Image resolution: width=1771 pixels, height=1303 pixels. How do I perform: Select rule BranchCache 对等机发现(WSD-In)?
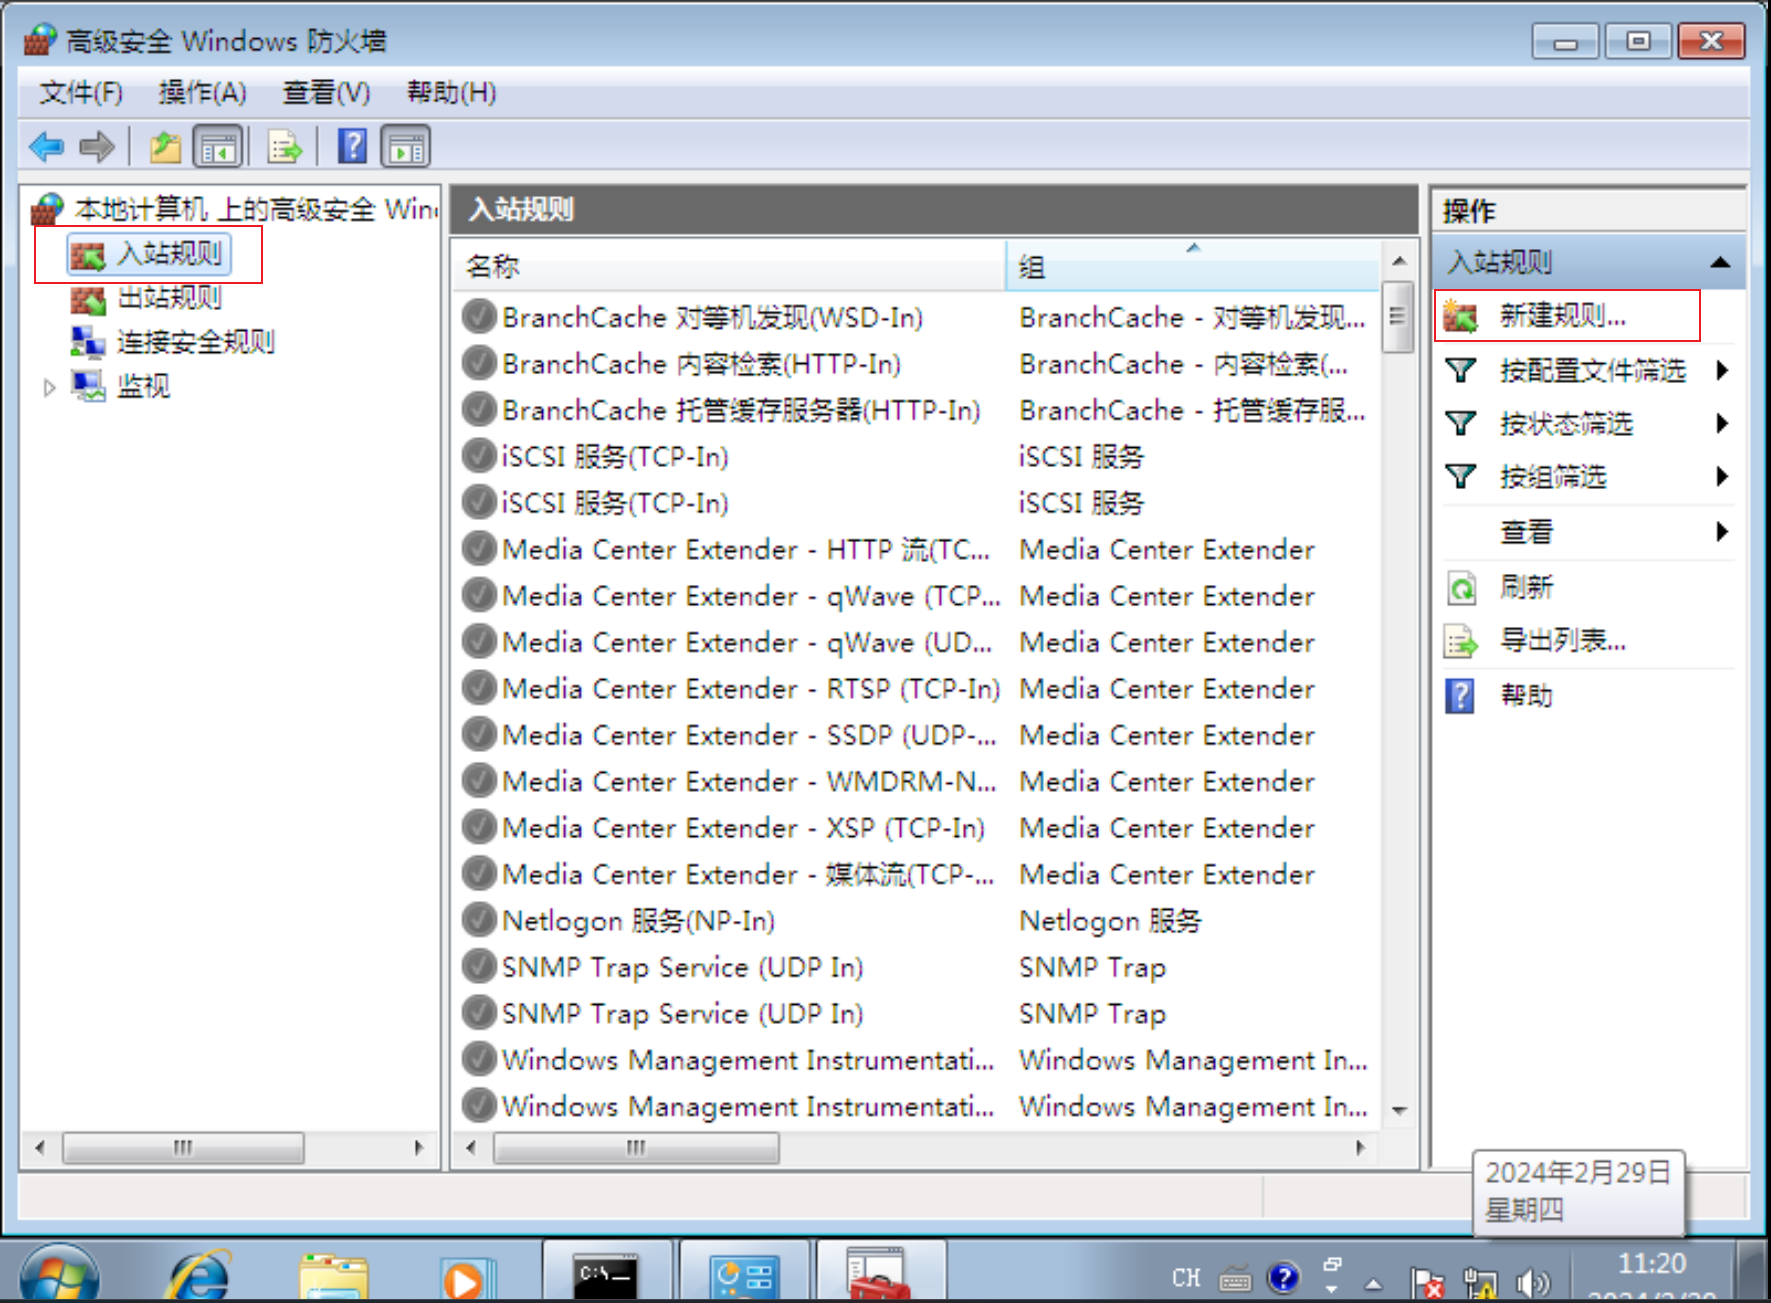pyautogui.click(x=712, y=317)
